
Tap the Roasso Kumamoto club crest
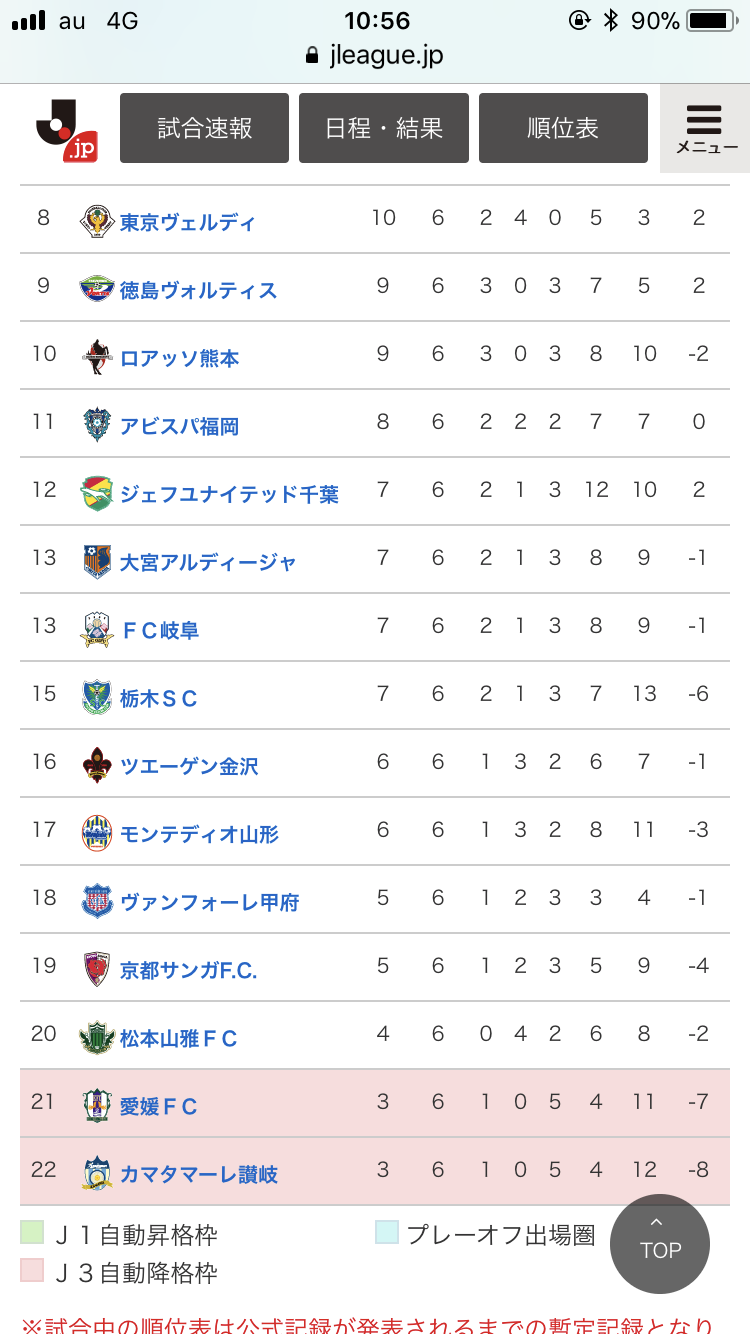(x=97, y=358)
